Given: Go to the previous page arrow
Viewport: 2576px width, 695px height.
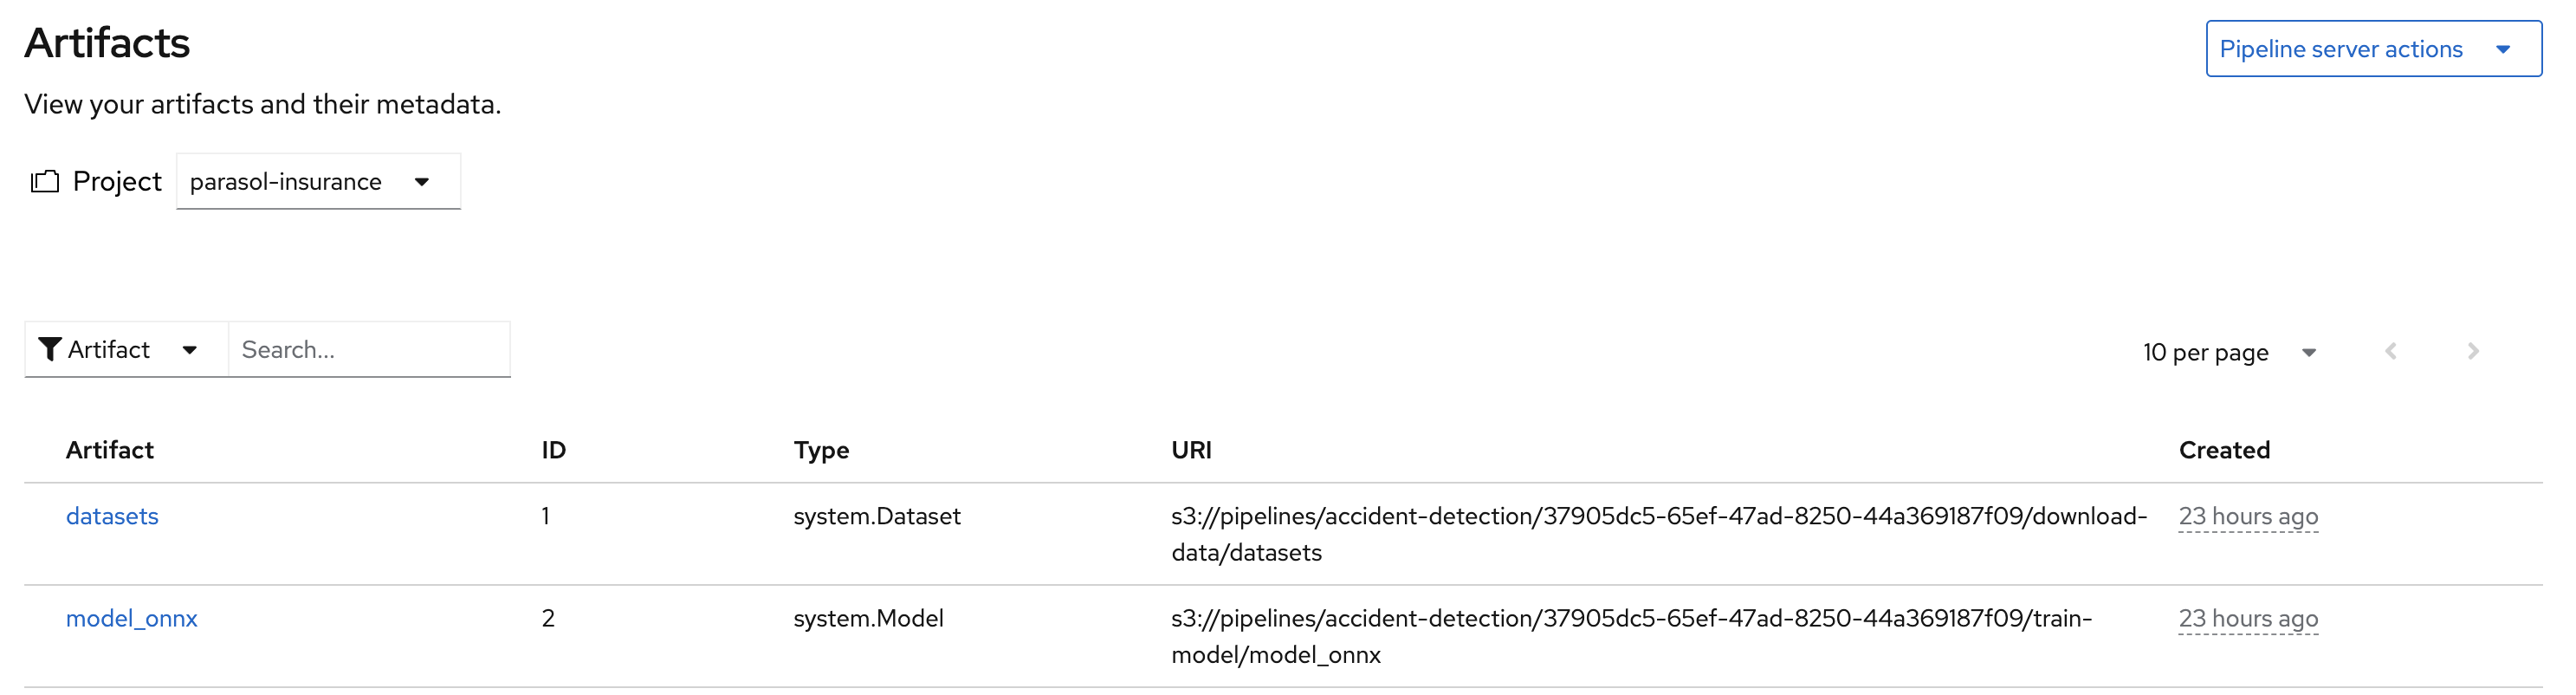Looking at the screenshot, I should (2390, 351).
